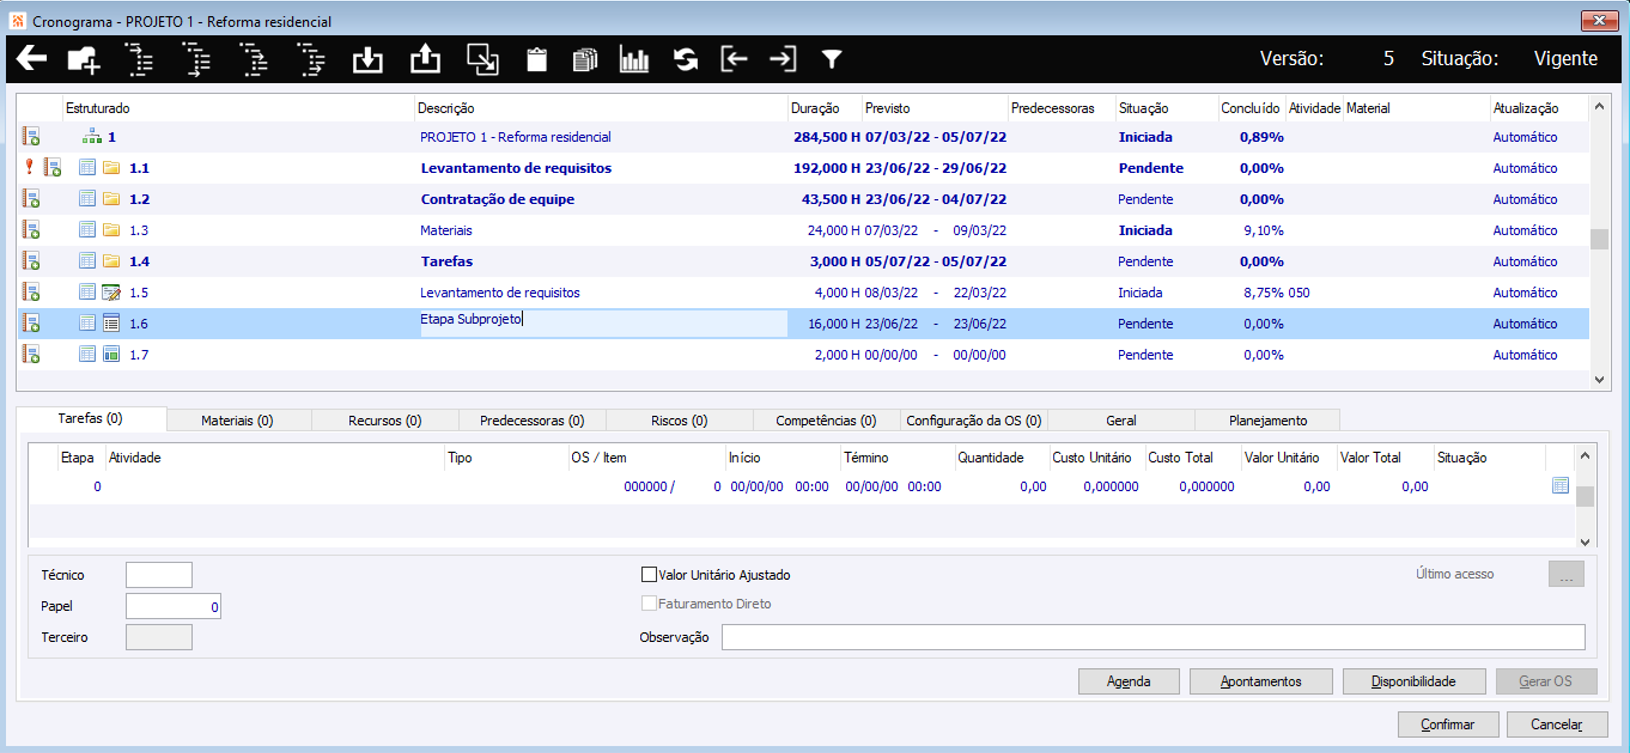Click the description edit box containing Etapa Subprojeto
The height and width of the screenshot is (753, 1630).
tap(603, 323)
